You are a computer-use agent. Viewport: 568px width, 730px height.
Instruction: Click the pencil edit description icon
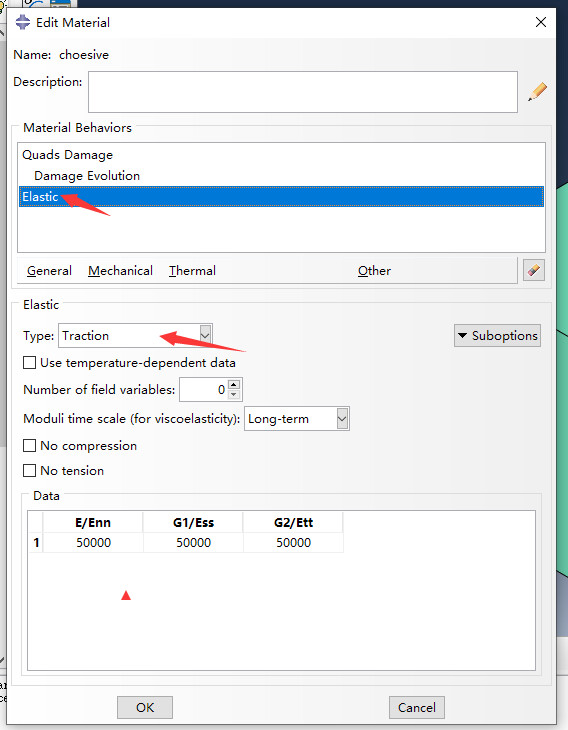pyautogui.click(x=537, y=92)
